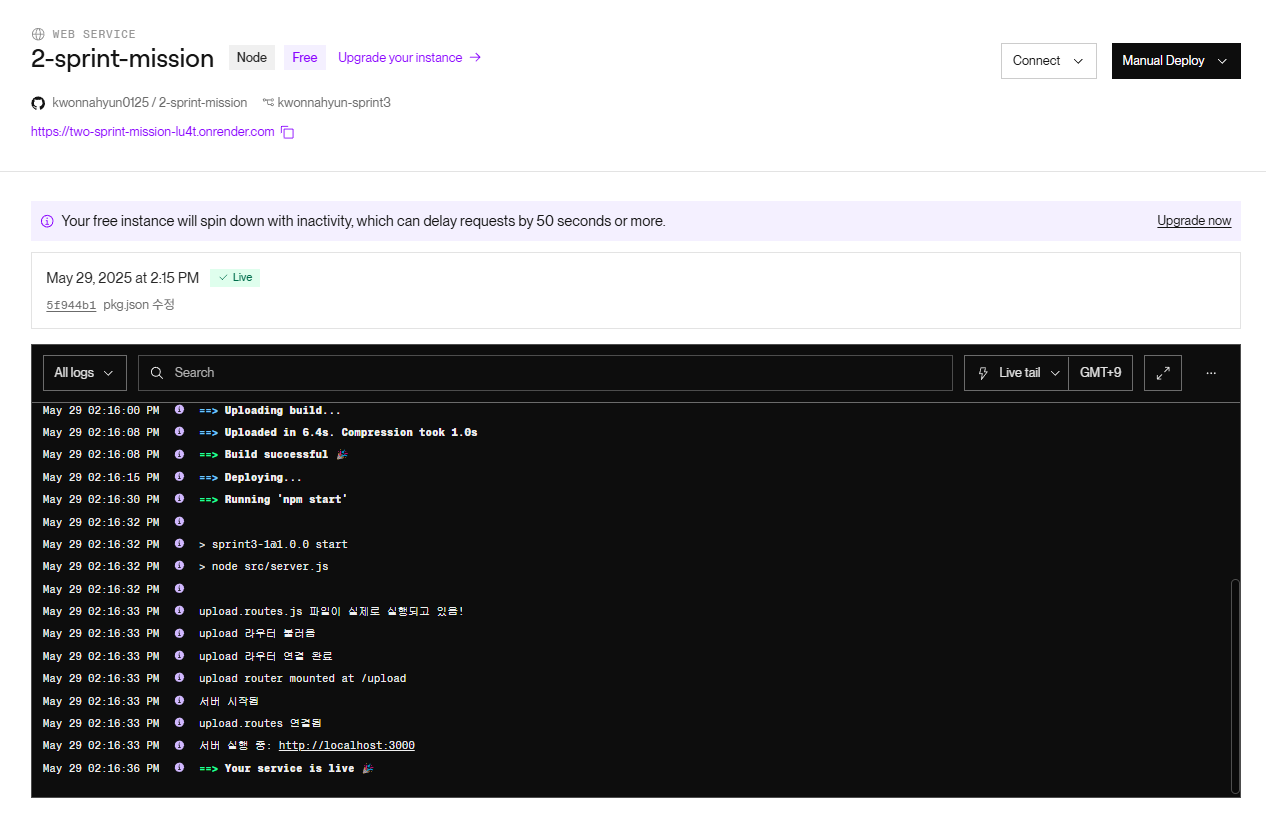Click info icon on Uploaded in 6.4s row
1266x813 pixels.
point(179,432)
